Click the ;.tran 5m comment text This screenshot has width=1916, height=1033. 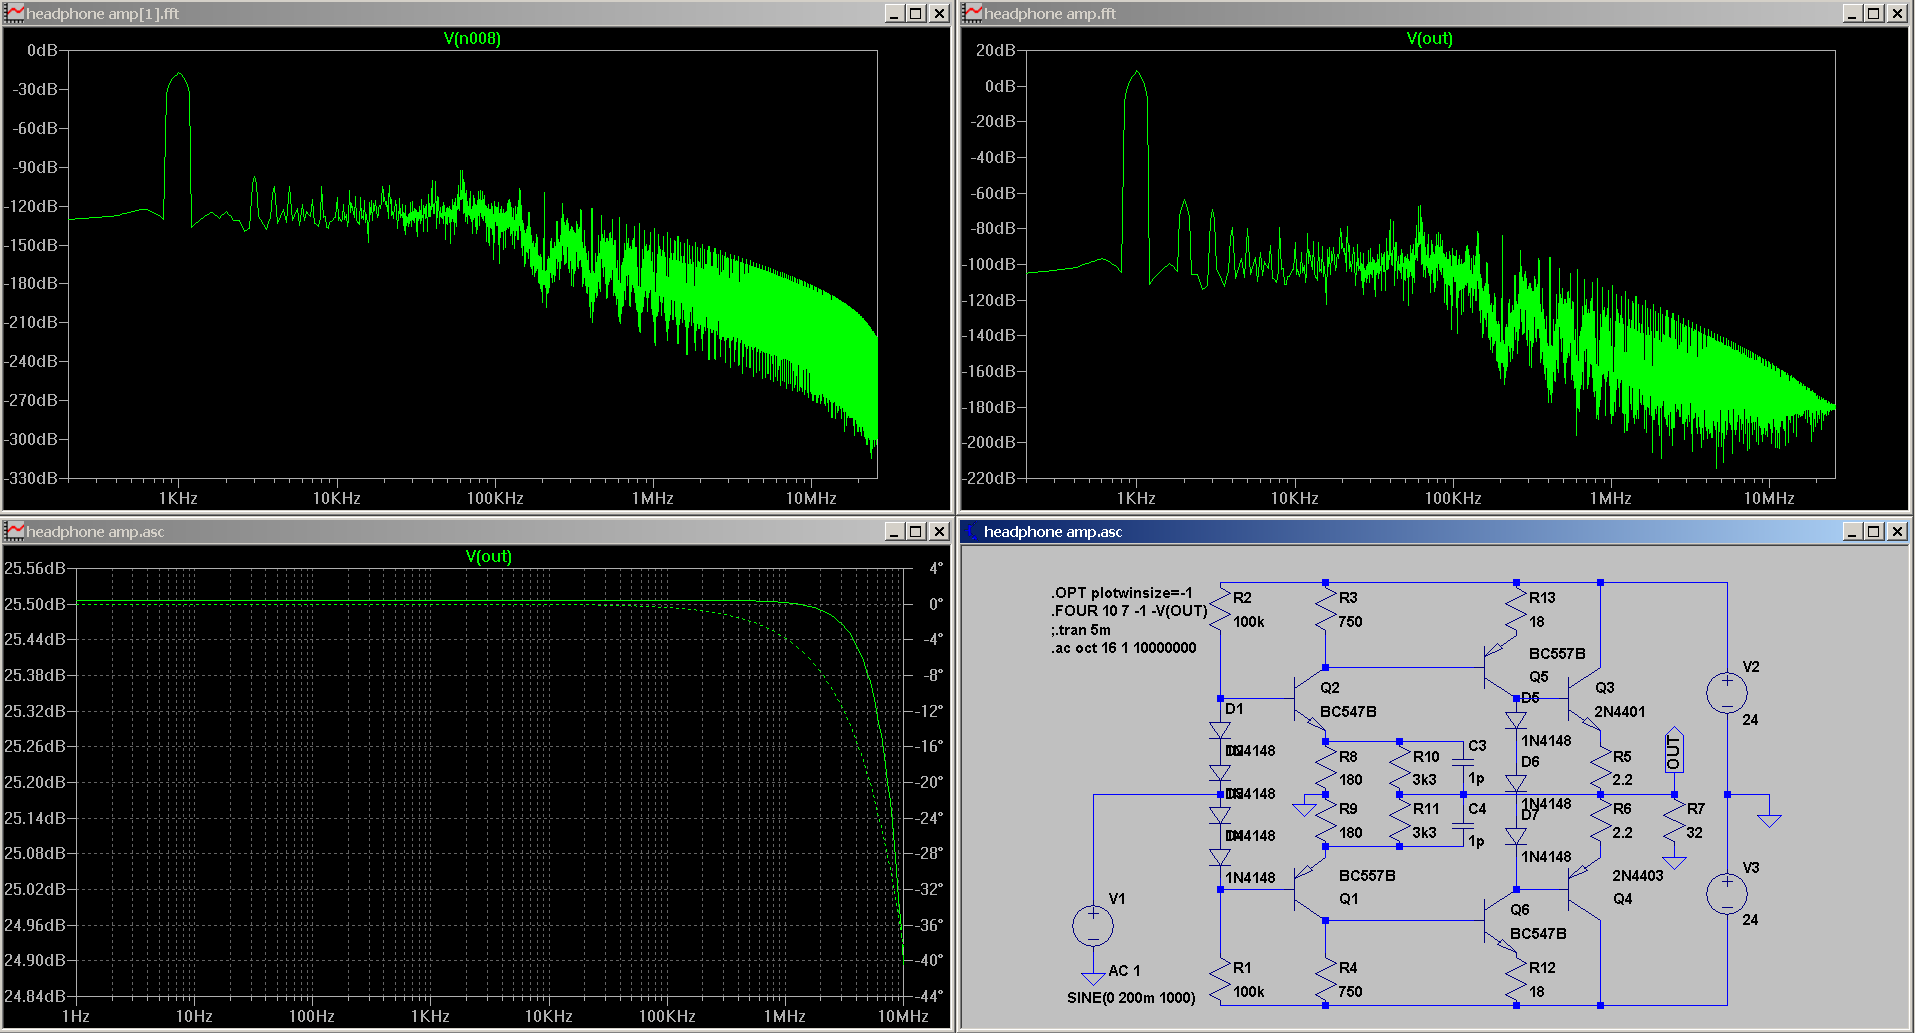coord(1081,630)
